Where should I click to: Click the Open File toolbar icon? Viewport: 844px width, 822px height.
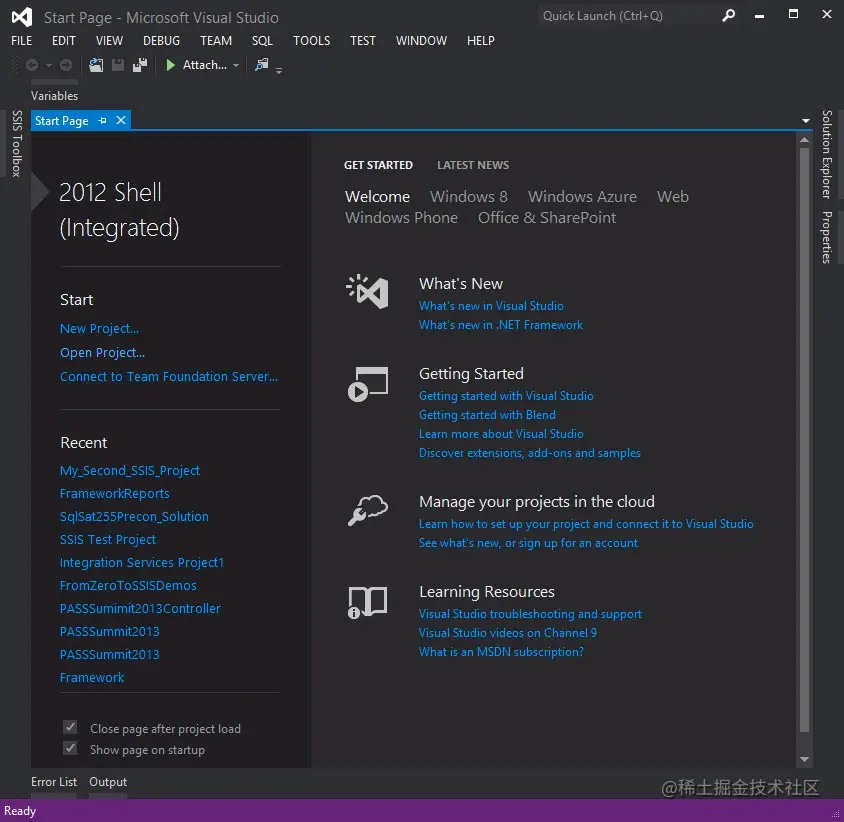tap(96, 65)
